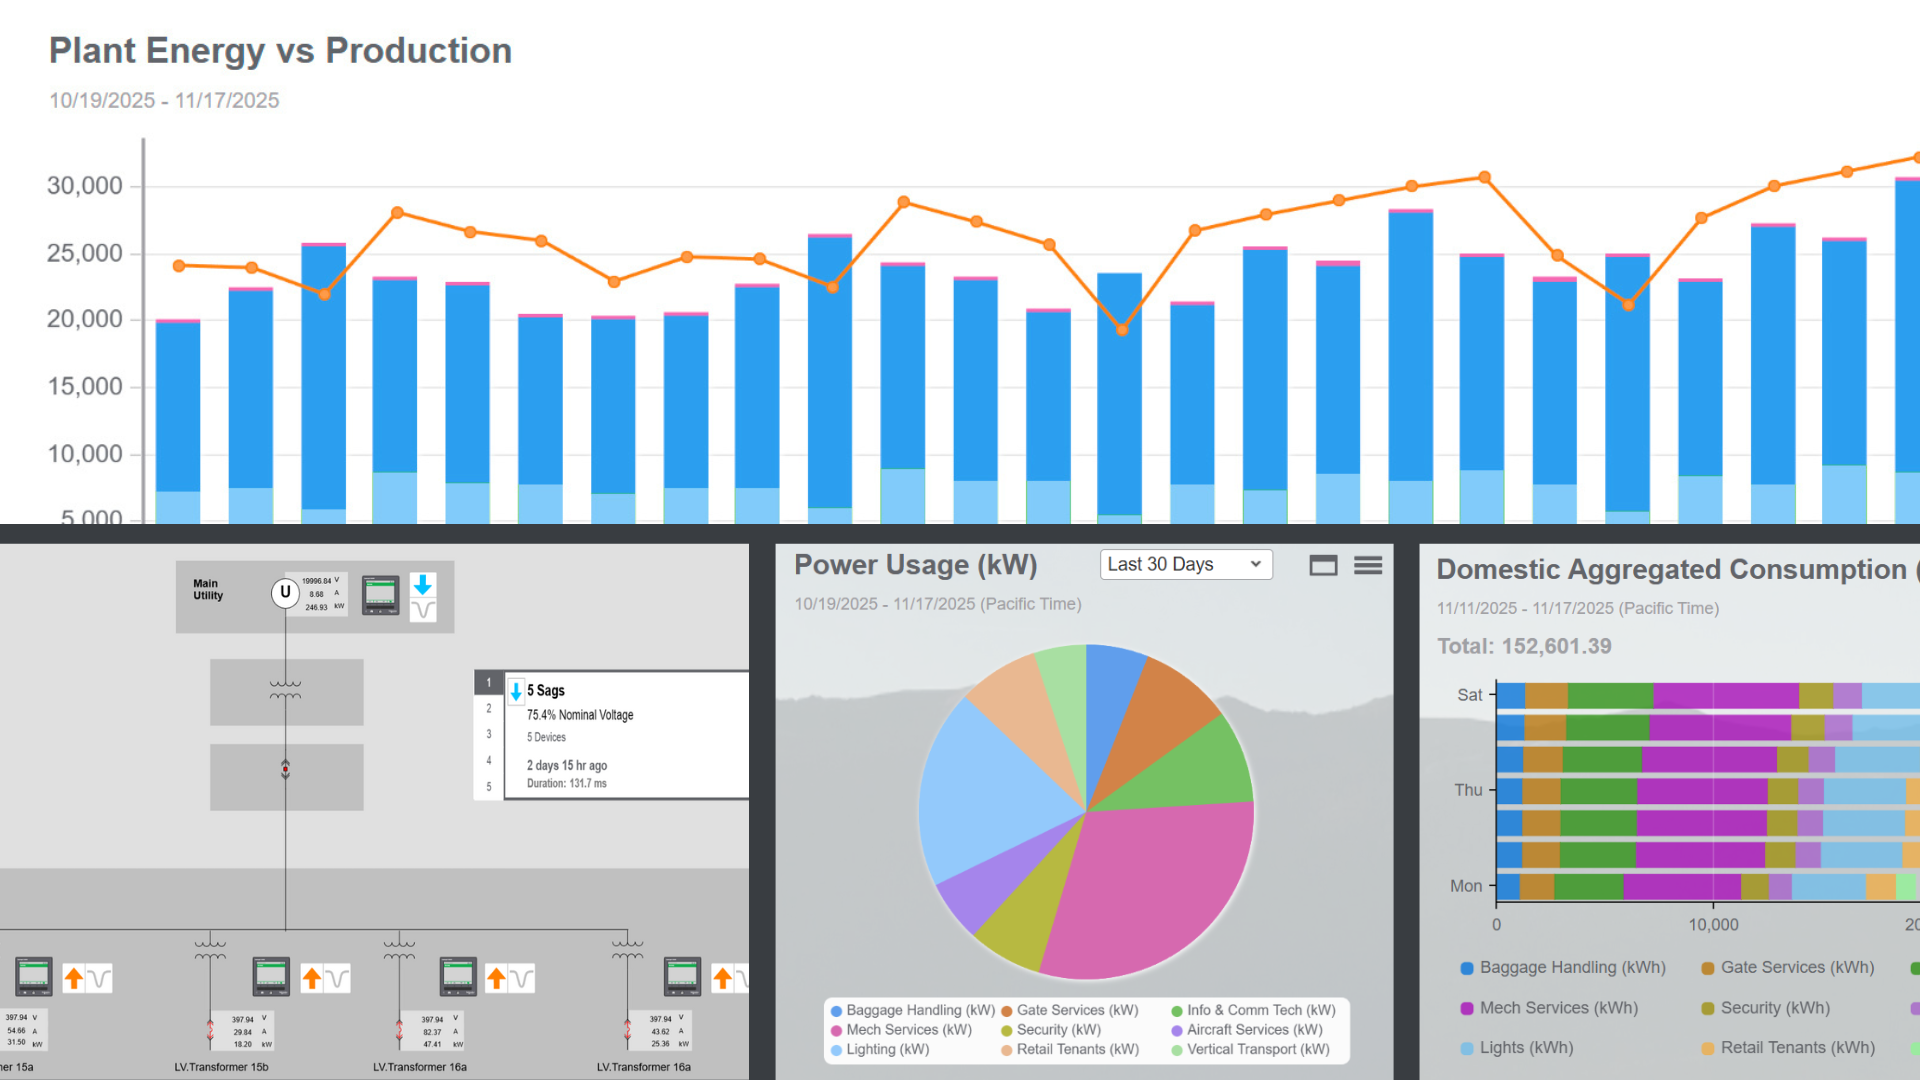This screenshot has width=1920, height=1080.
Task: Expand alarm entry 5 in the sags list
Action: tap(488, 786)
